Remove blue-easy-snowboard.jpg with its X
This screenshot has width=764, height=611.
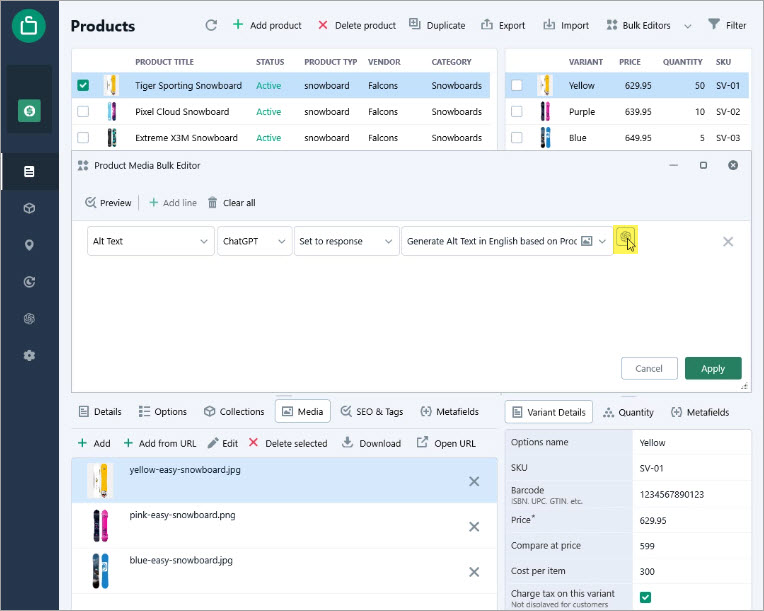tap(474, 572)
